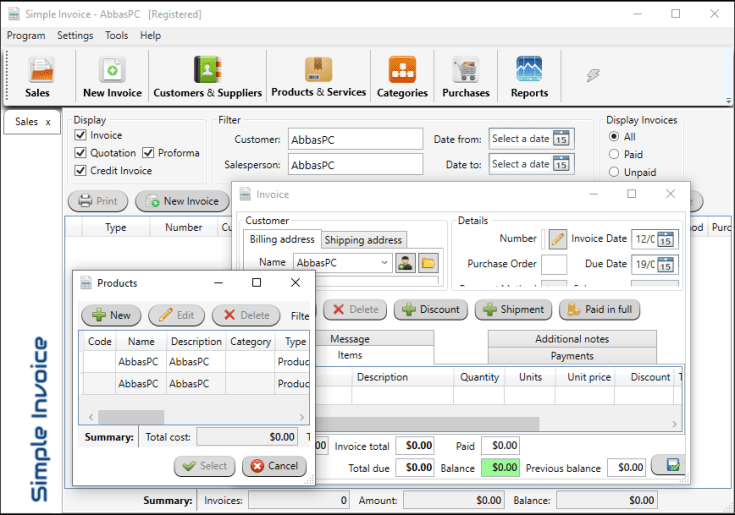
Task: Click the Number column header in Sales list
Action: pyautogui.click(x=183, y=228)
